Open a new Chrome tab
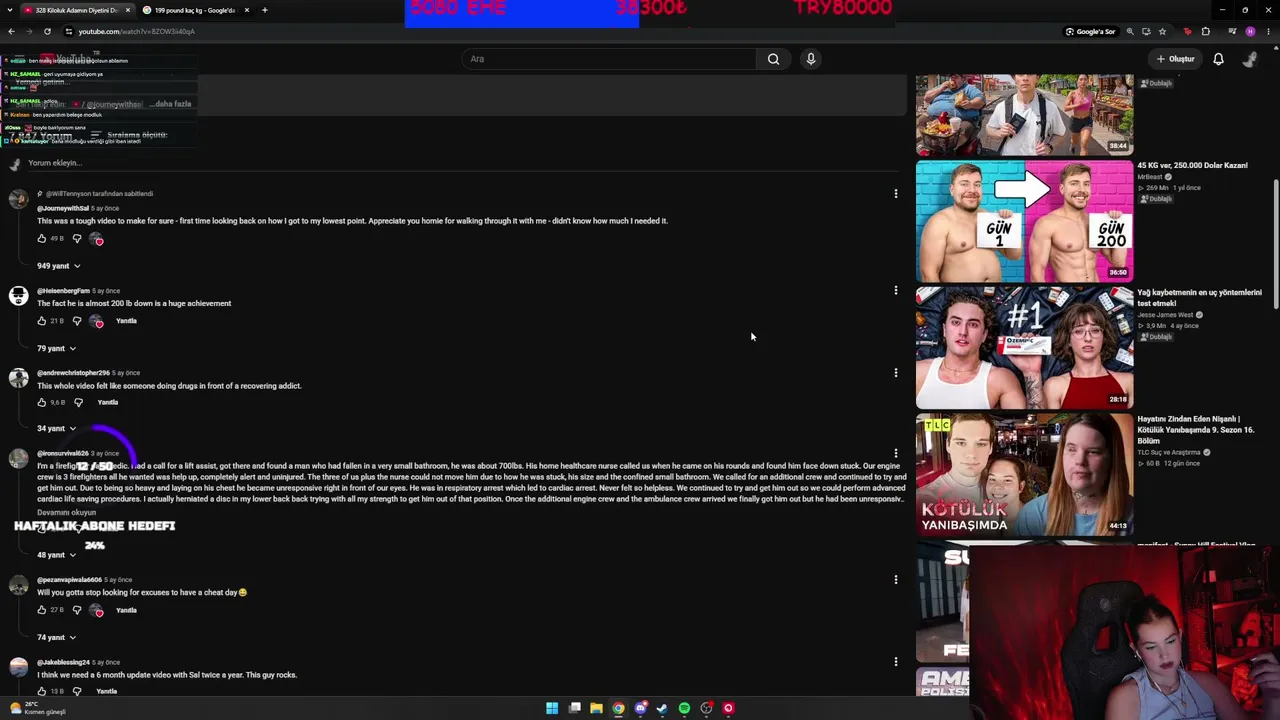 (x=265, y=10)
